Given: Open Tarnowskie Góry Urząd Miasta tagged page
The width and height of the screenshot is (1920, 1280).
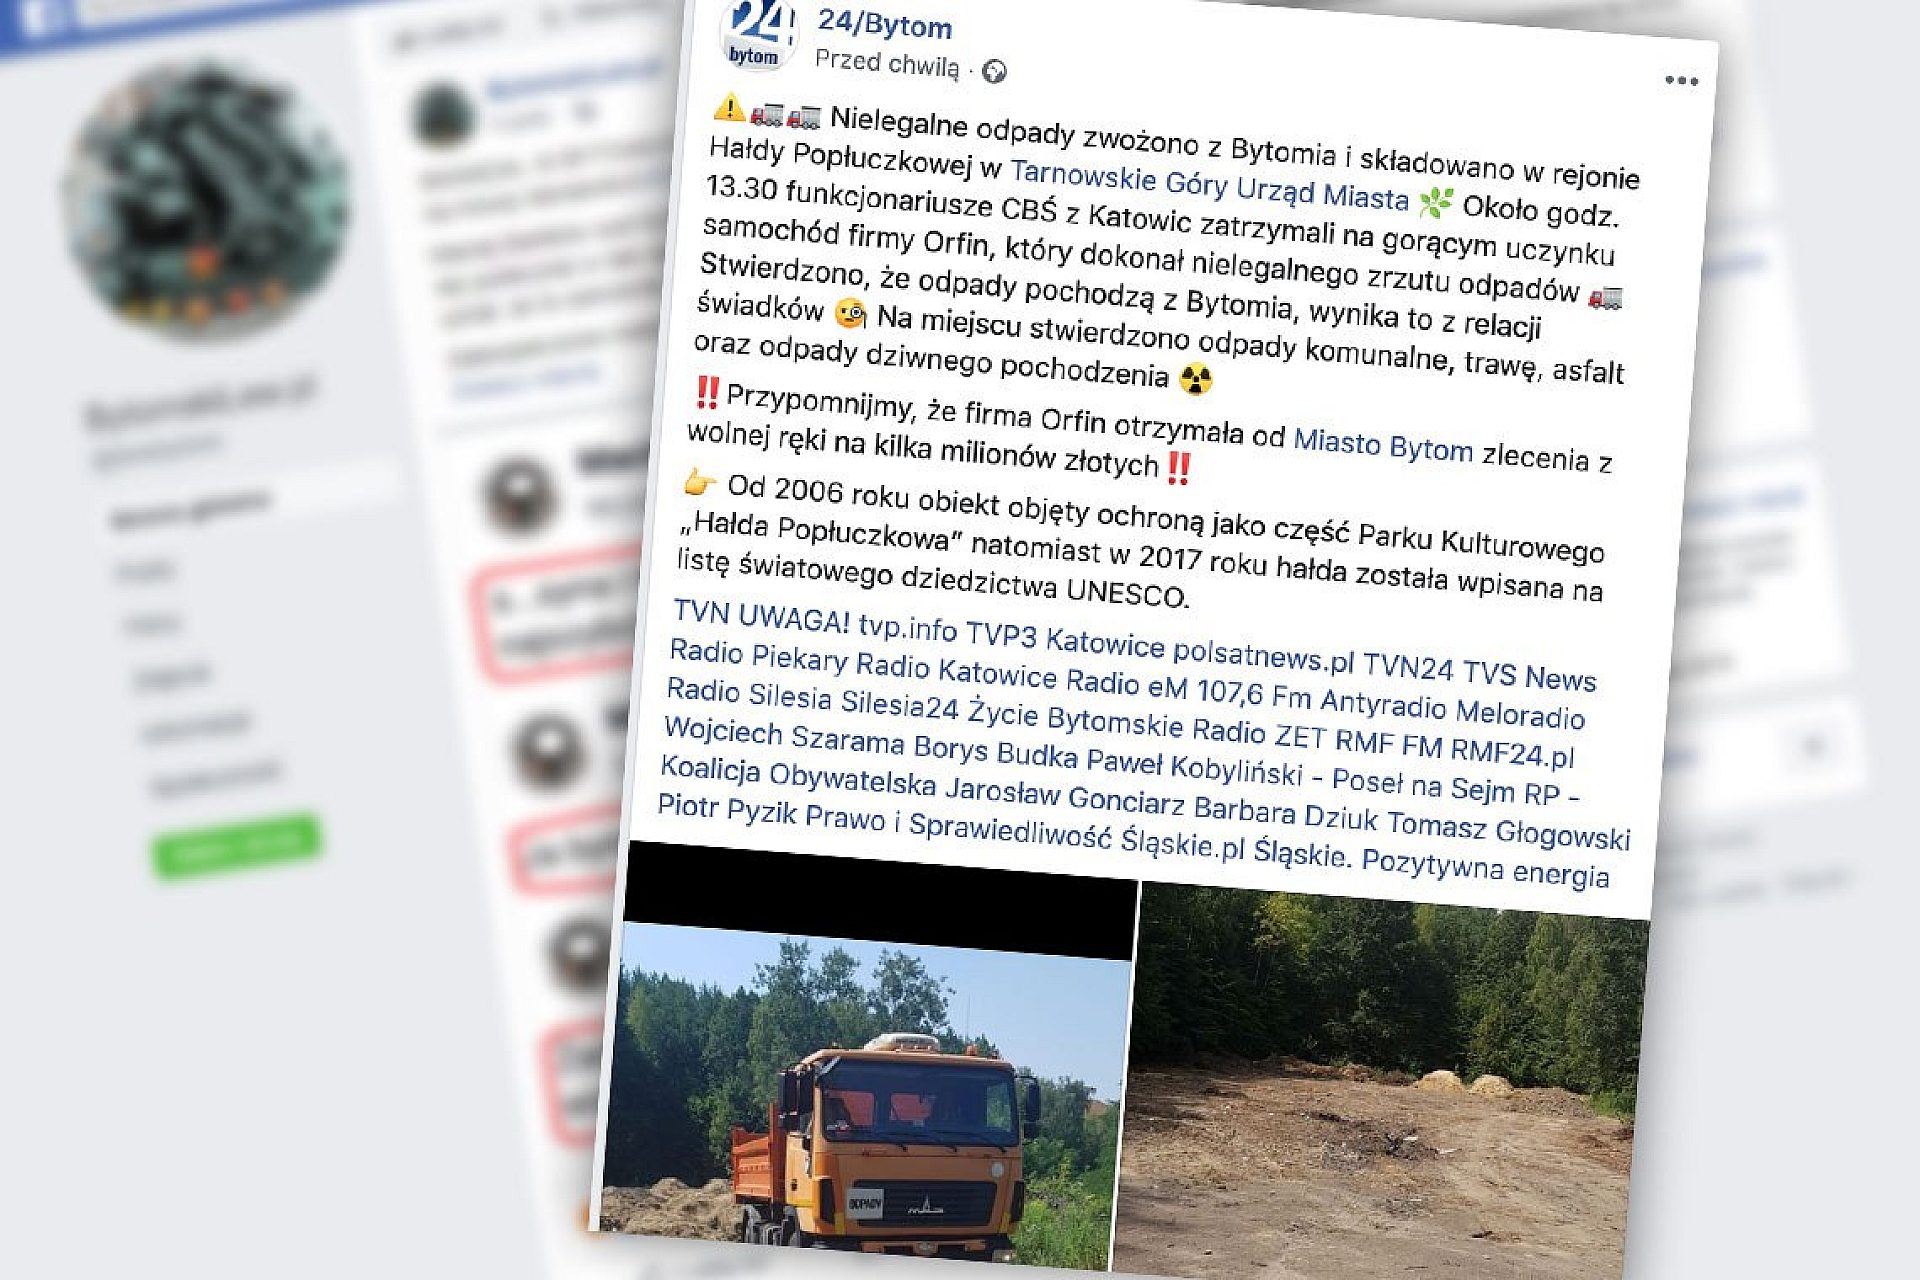Looking at the screenshot, I should click(x=1210, y=186).
